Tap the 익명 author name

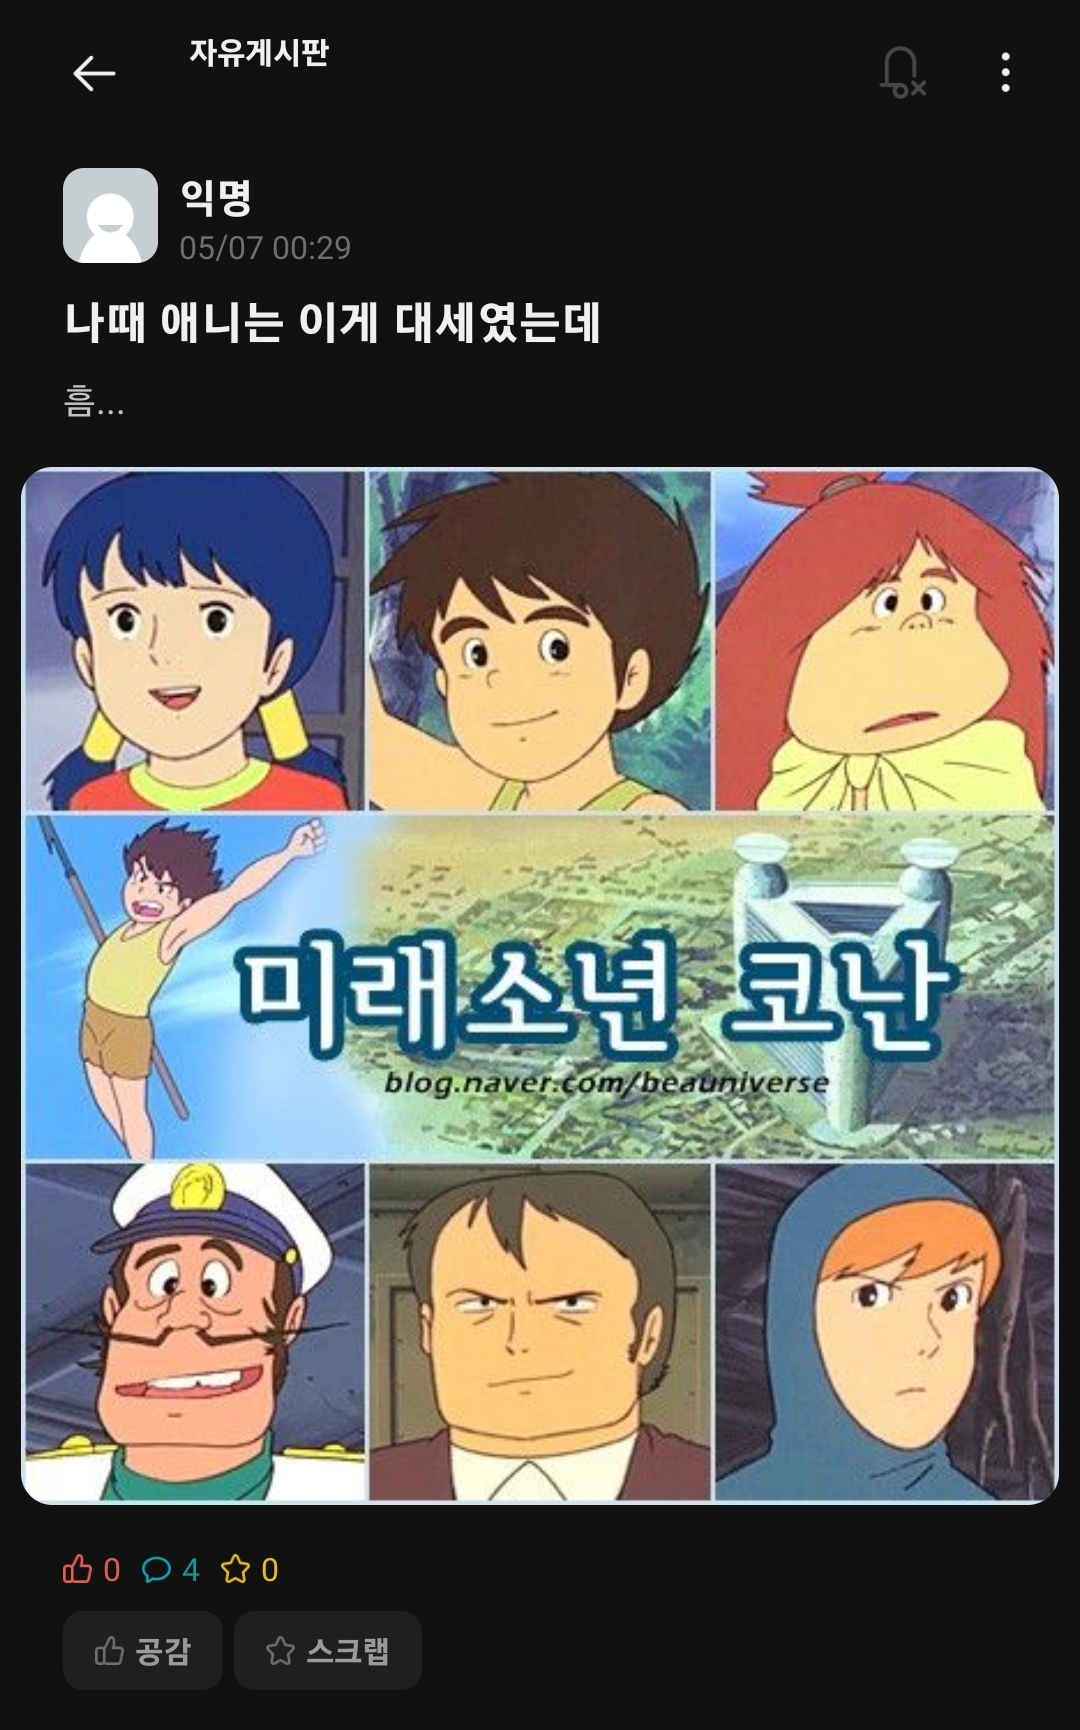[x=216, y=197]
